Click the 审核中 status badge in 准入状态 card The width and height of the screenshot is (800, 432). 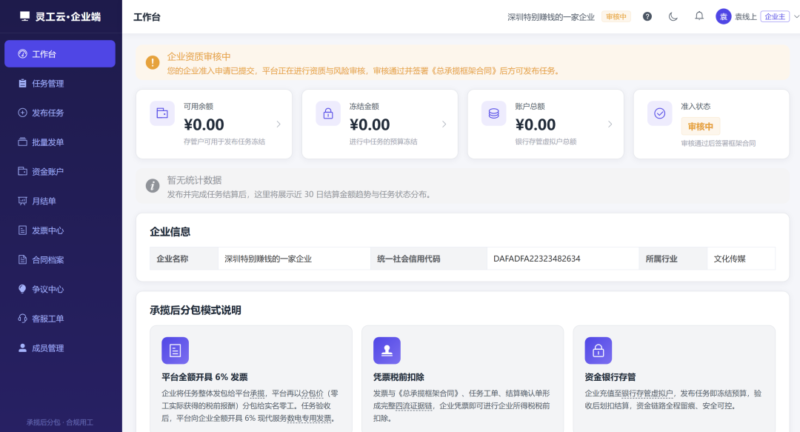(x=700, y=126)
